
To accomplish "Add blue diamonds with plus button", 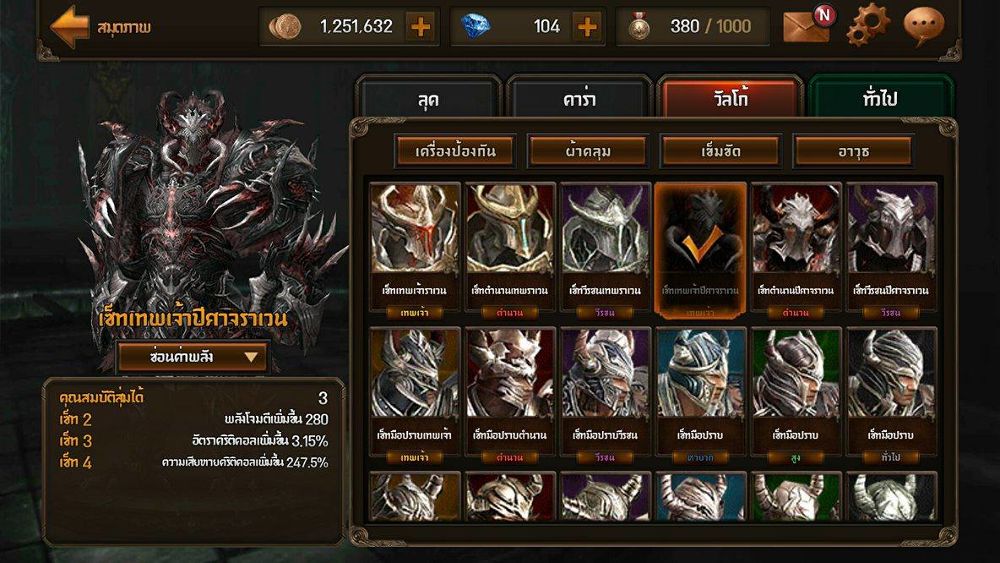I will coord(587,27).
